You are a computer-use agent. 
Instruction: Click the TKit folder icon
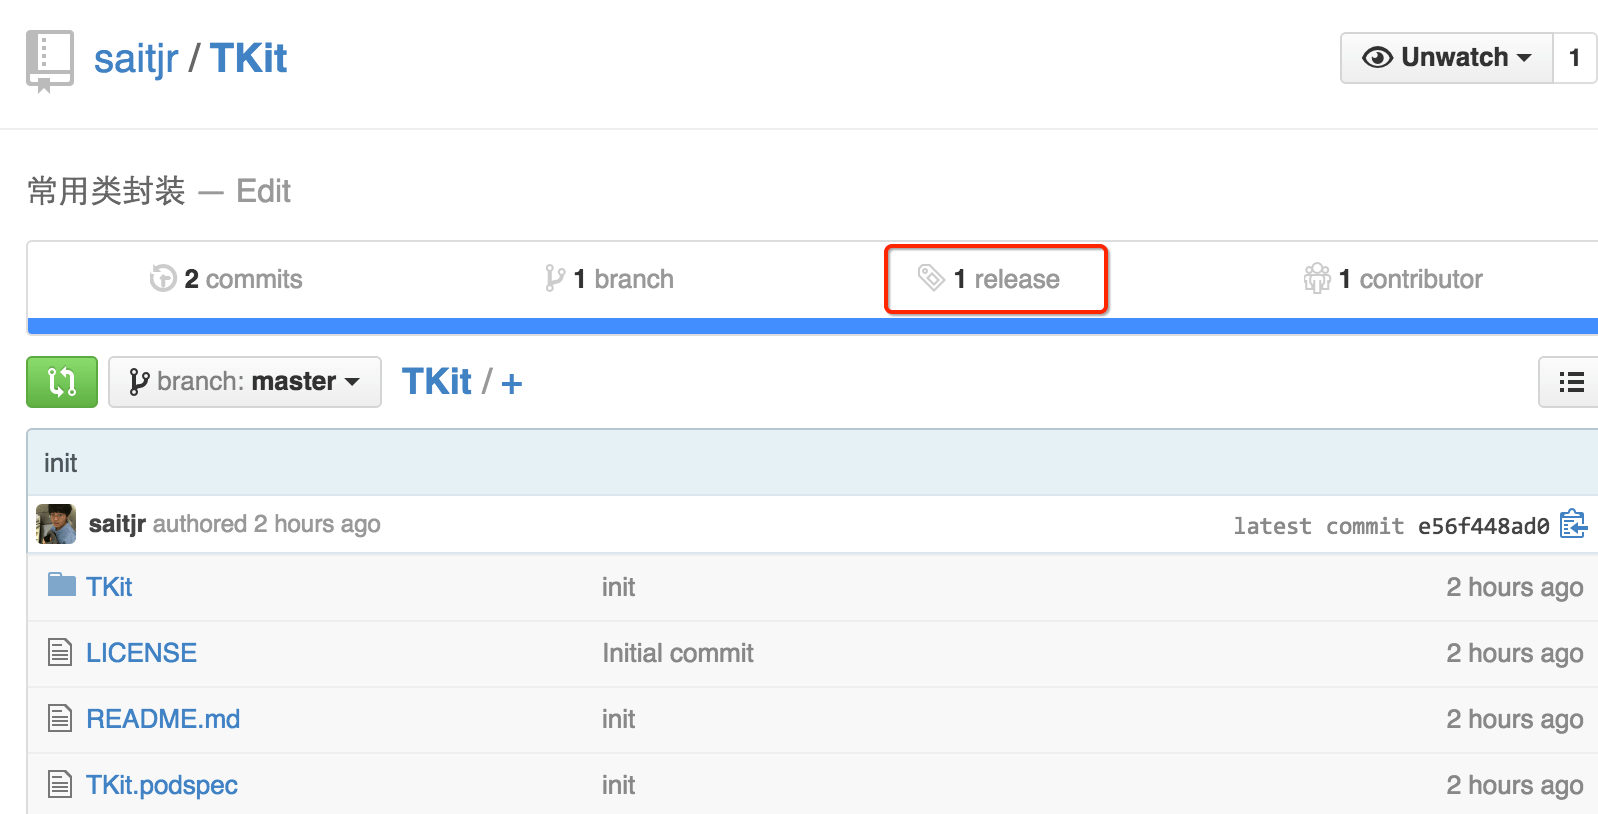click(x=61, y=585)
